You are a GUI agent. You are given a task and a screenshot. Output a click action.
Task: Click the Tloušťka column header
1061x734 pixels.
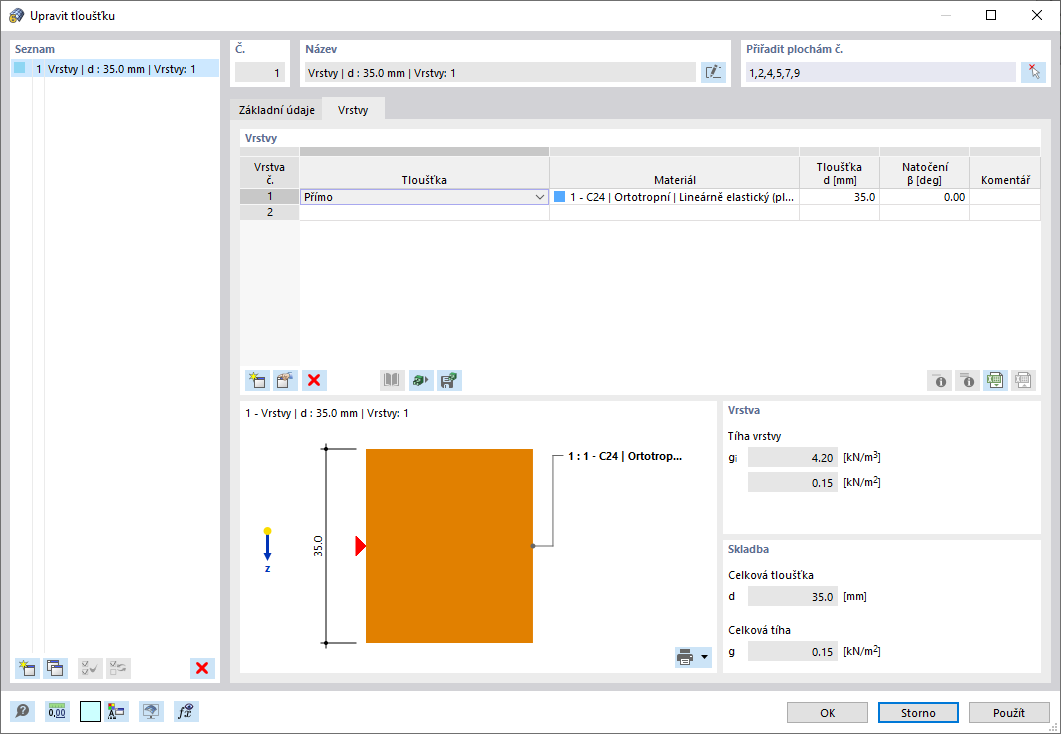(x=424, y=173)
